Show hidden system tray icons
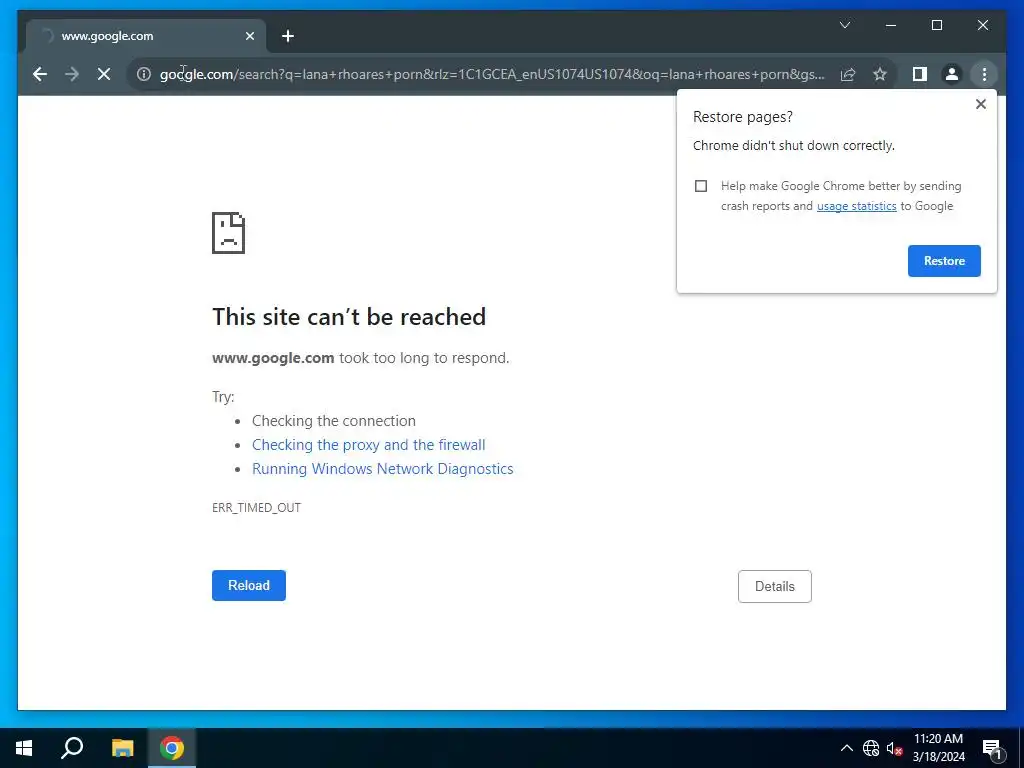 (846, 748)
